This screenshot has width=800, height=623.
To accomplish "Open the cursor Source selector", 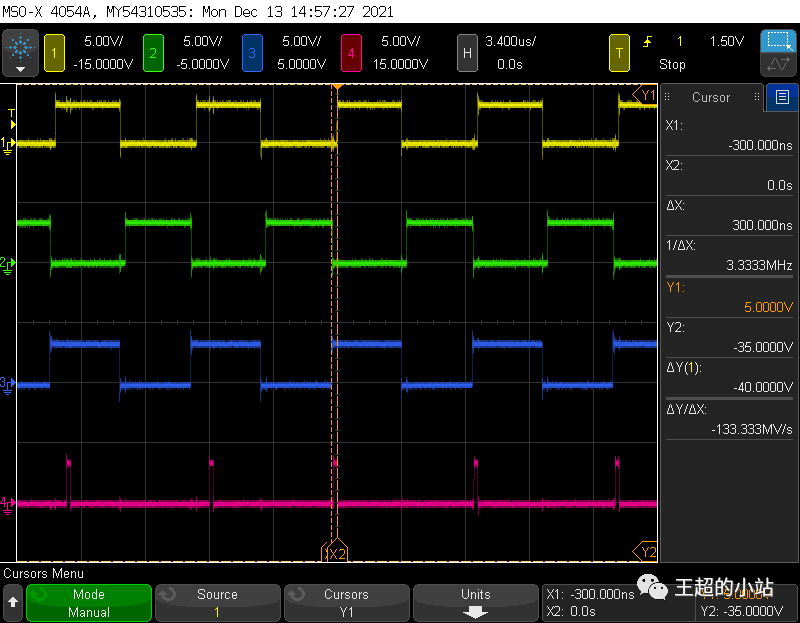I will point(217,603).
